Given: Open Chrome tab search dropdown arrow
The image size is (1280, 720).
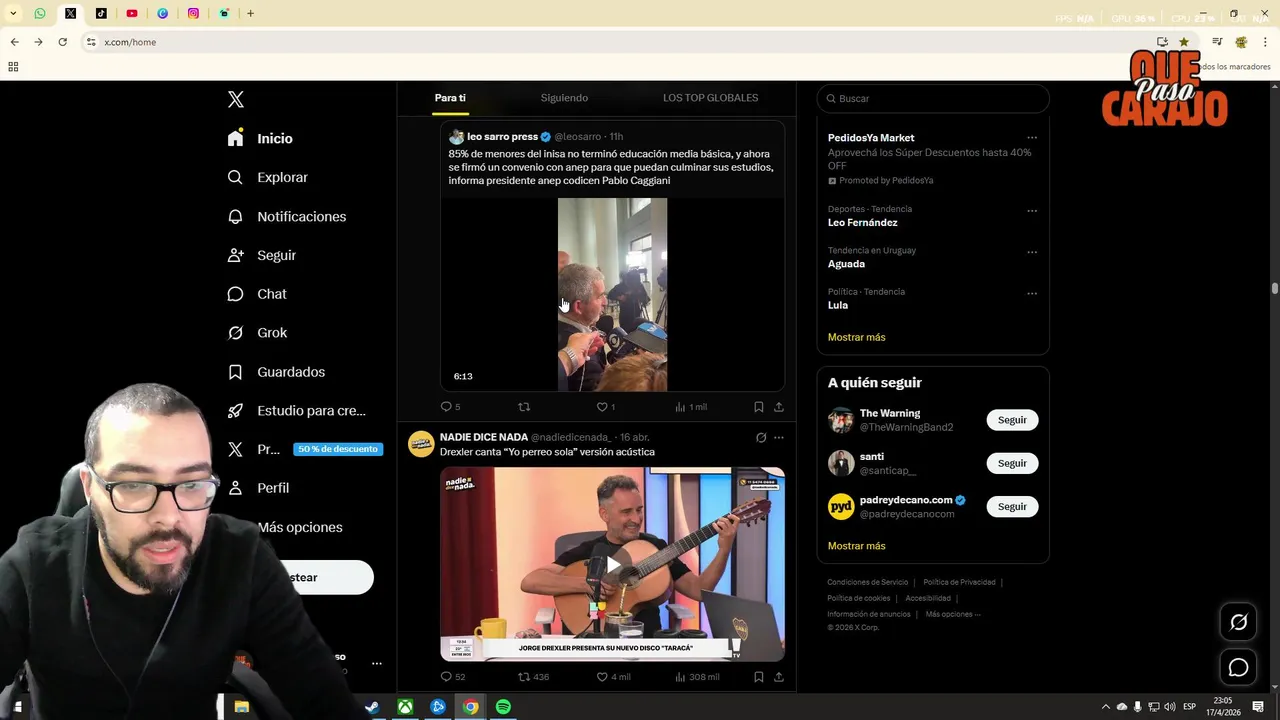Looking at the screenshot, I should click(x=13, y=13).
